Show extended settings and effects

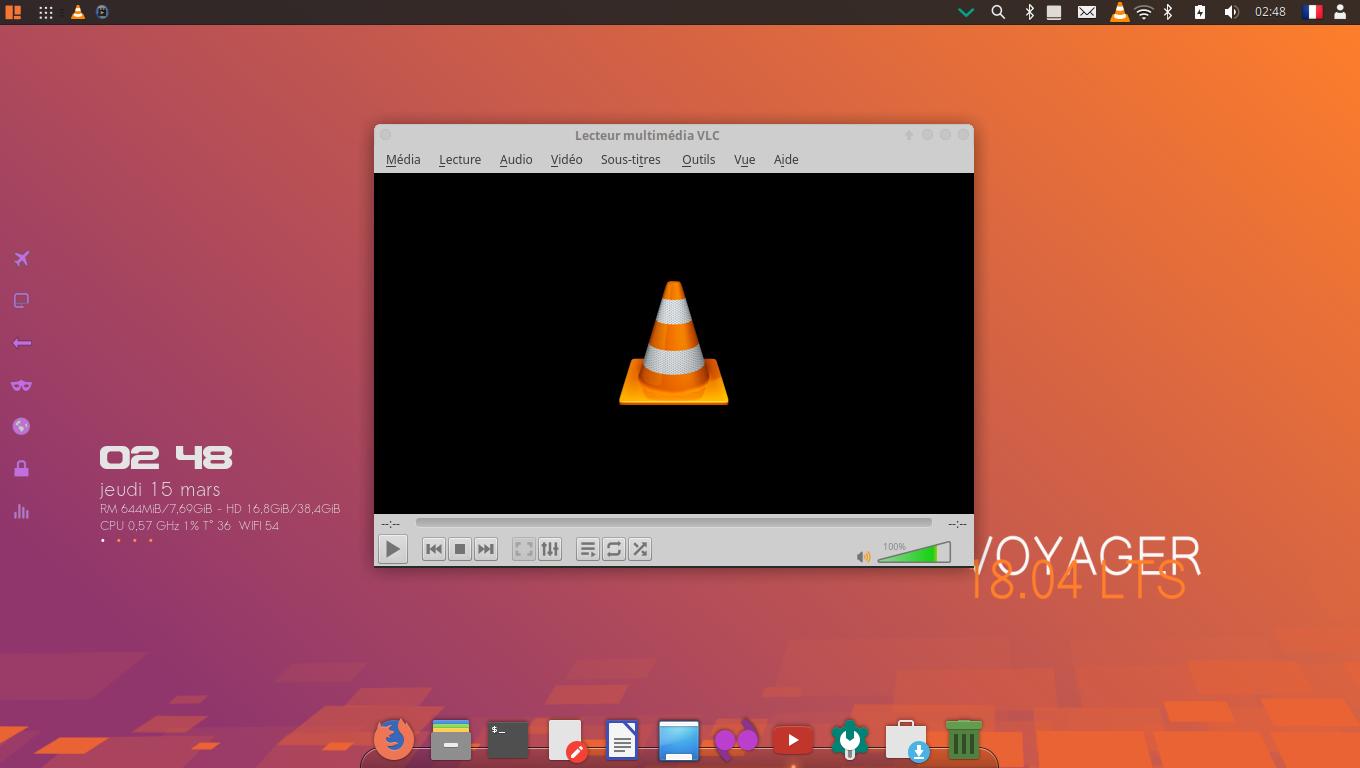tap(550, 549)
